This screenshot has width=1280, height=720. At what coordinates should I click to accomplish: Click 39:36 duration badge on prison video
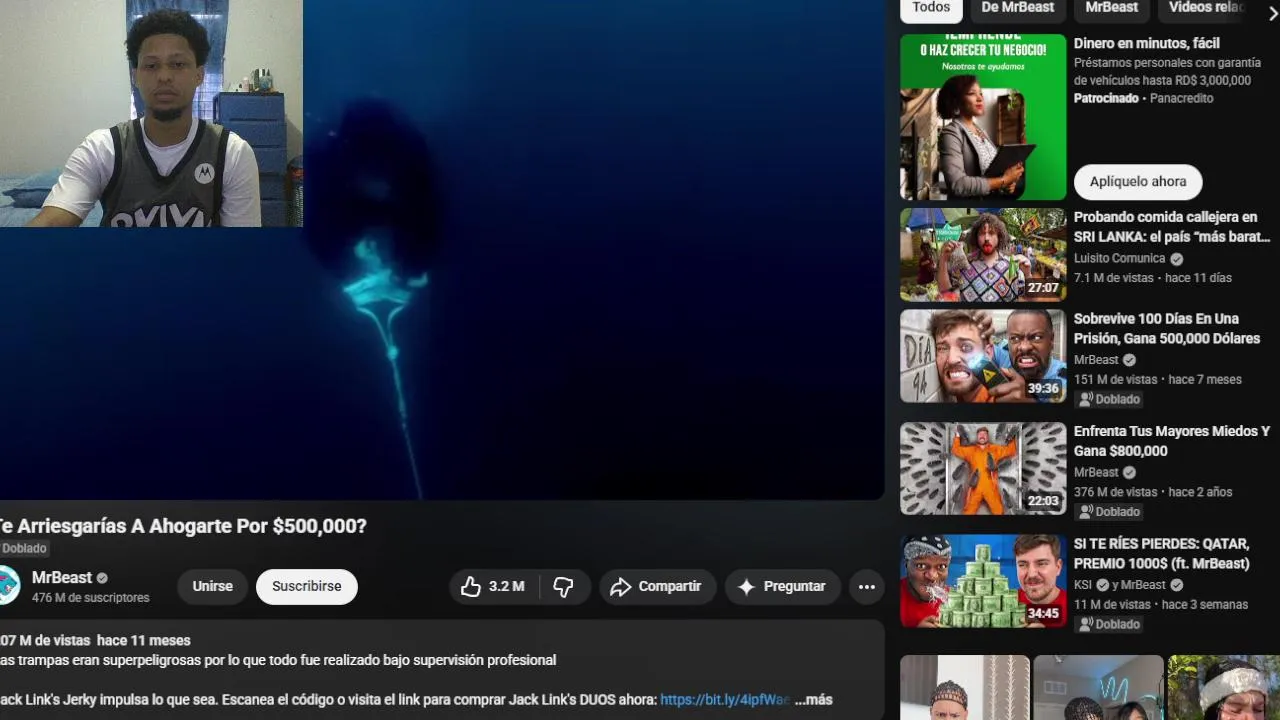point(1043,389)
